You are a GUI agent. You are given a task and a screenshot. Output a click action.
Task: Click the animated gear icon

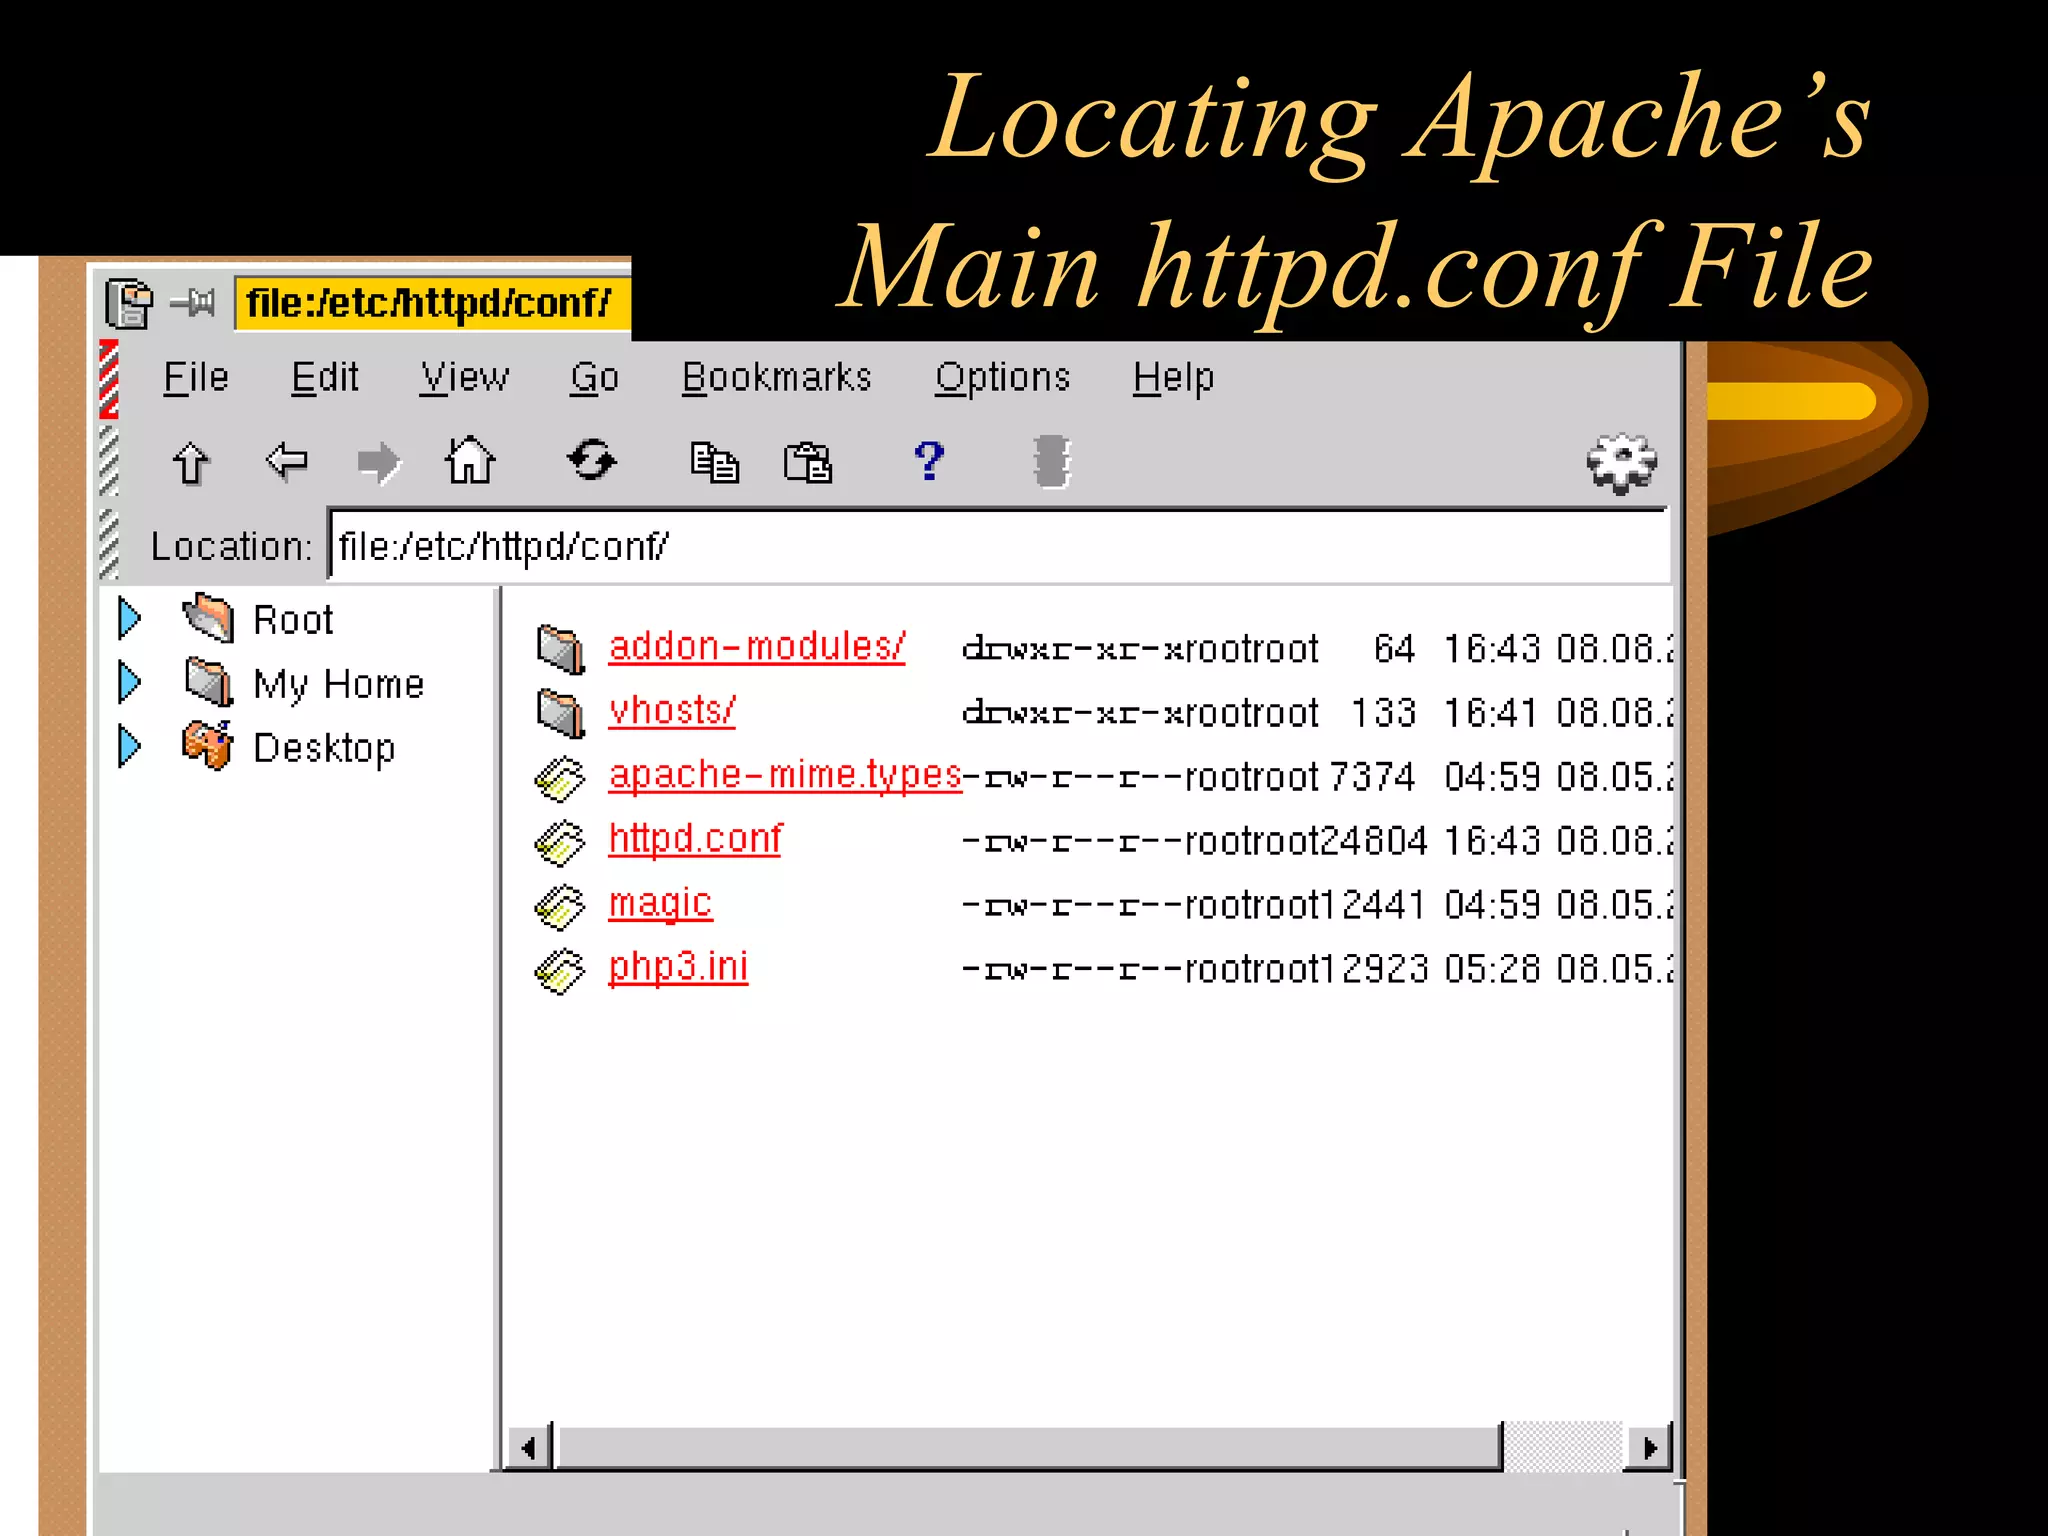click(1621, 463)
